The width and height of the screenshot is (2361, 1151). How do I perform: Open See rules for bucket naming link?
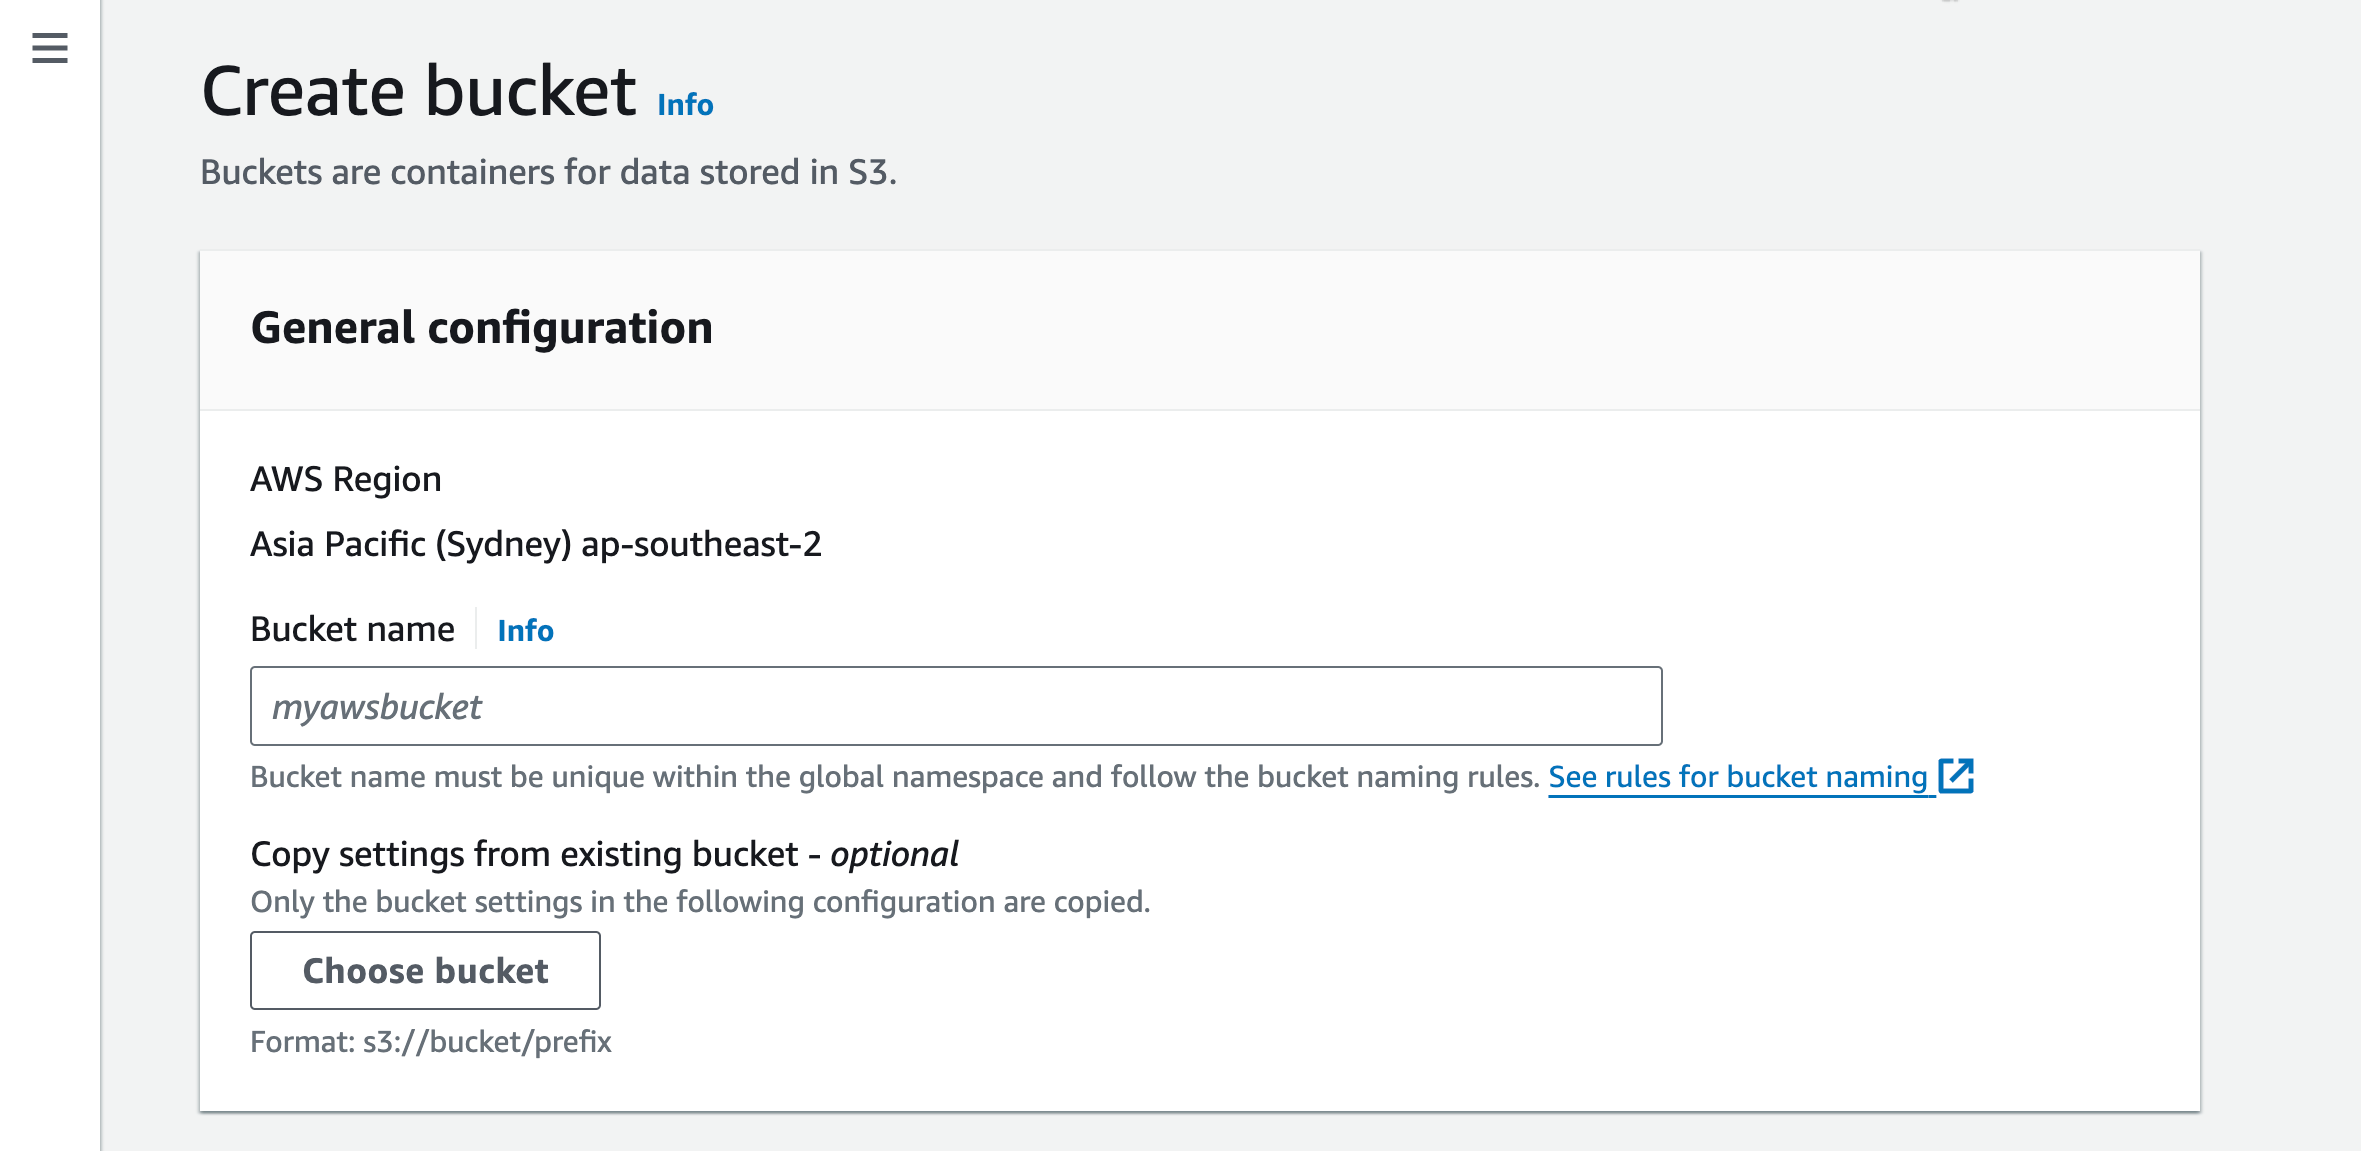(x=1737, y=777)
